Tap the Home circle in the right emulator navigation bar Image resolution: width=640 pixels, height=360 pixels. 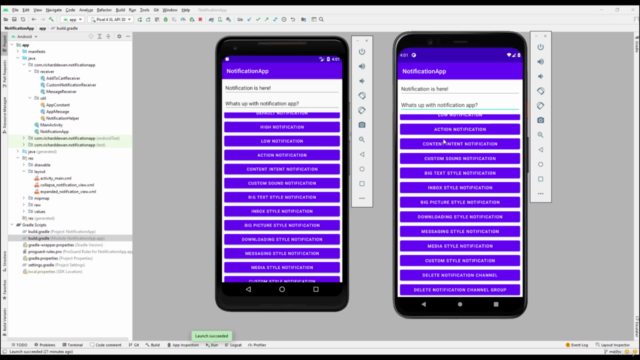coord(460,304)
